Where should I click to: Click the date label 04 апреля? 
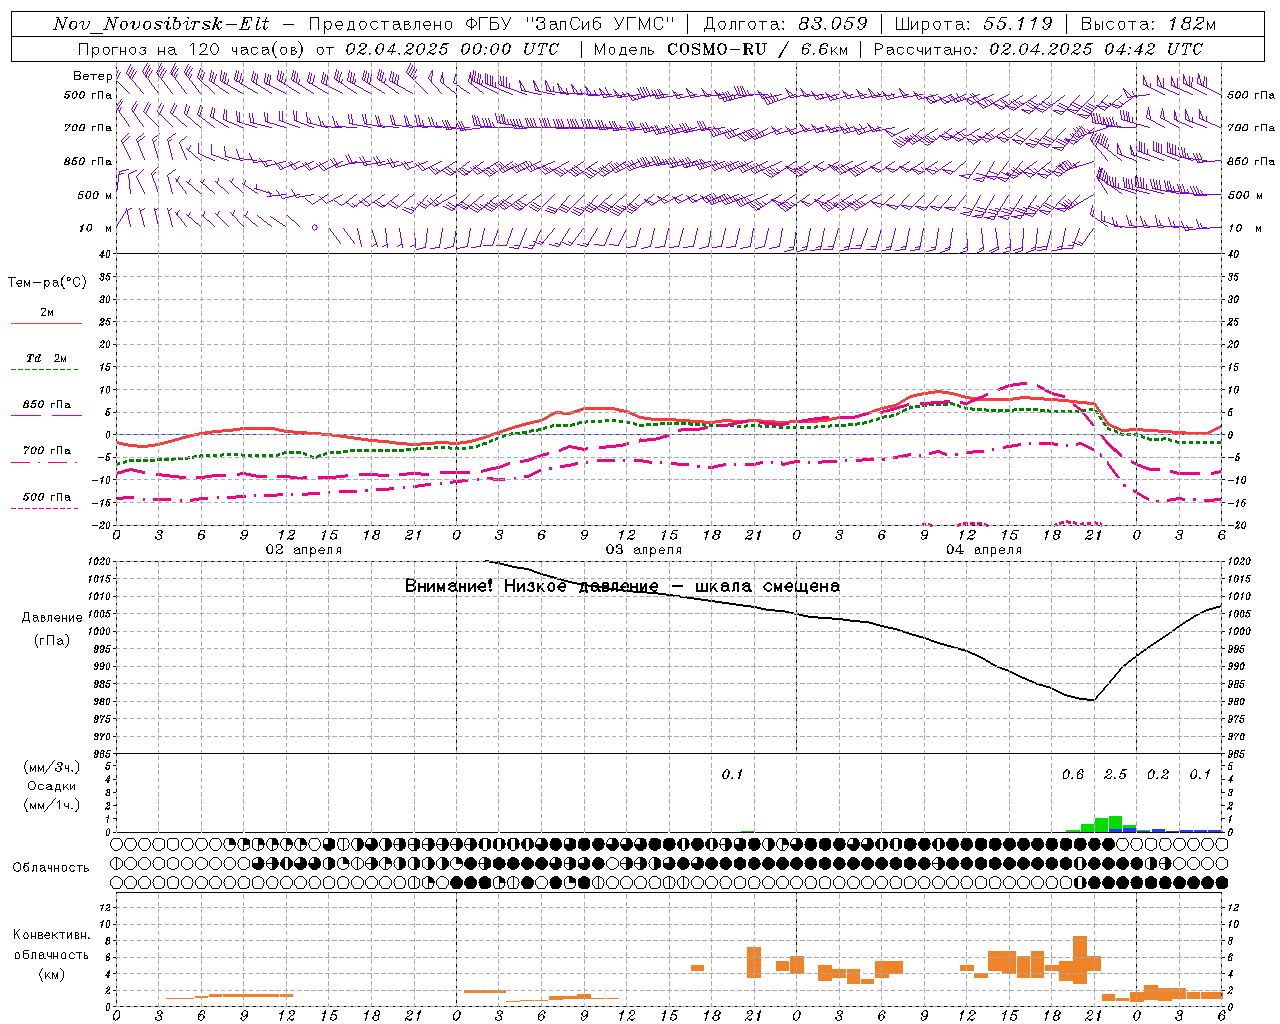(x=983, y=550)
